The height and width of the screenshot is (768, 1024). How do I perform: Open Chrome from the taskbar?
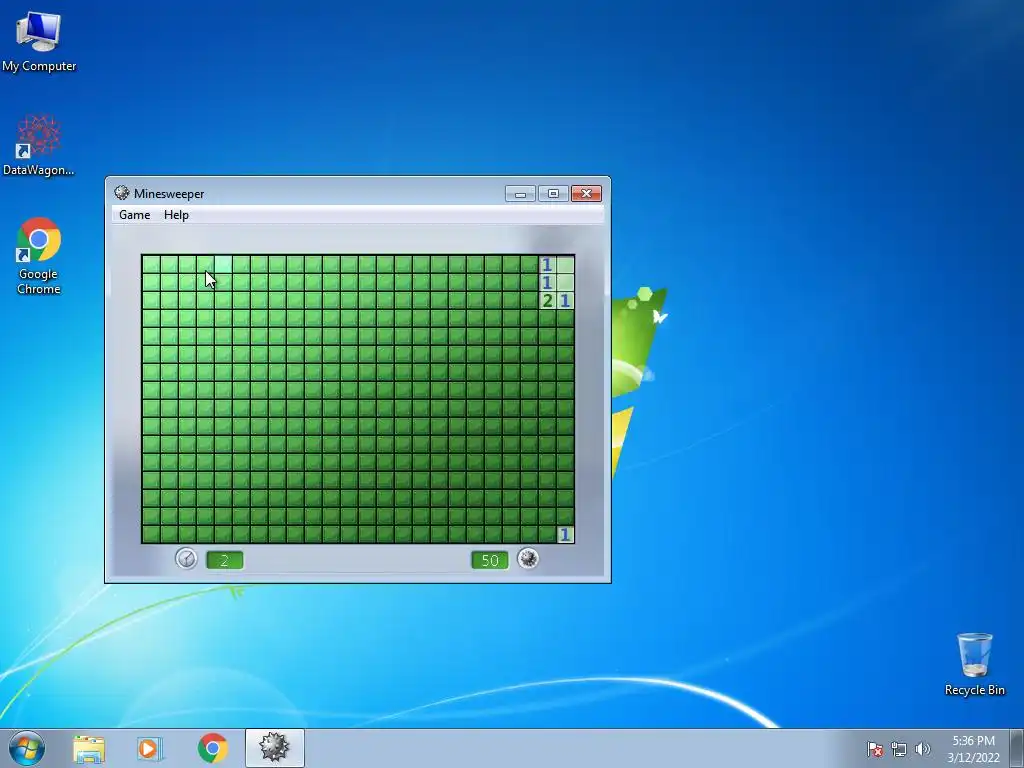(x=212, y=748)
